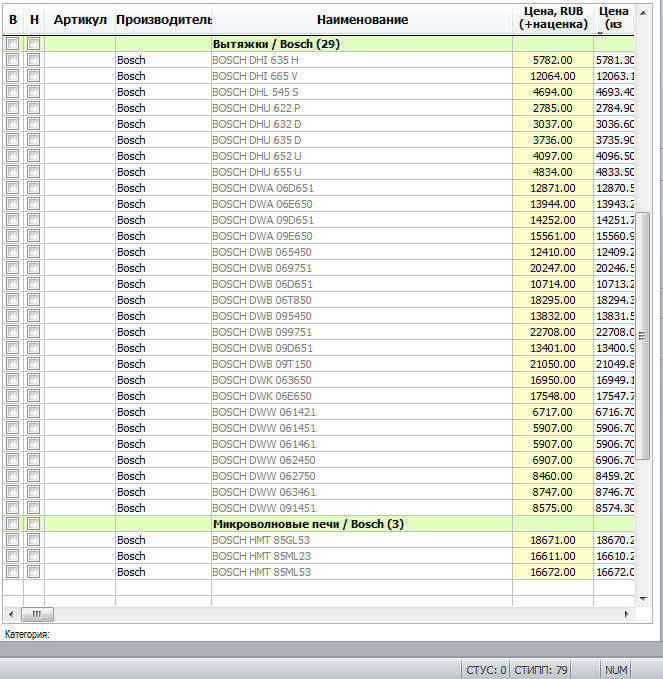The height and width of the screenshot is (679, 663).
Task: Select the BOSCH DWB 095450 name cell
Action: (362, 316)
